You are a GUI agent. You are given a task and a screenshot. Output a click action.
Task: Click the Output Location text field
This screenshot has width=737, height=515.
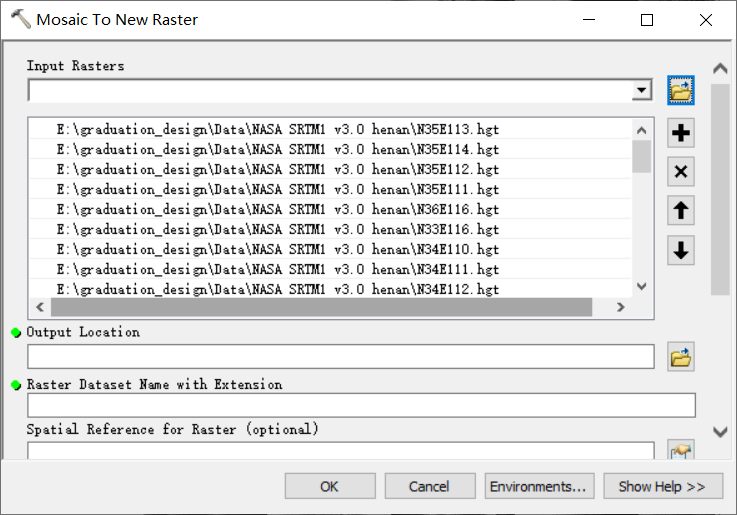pos(341,357)
